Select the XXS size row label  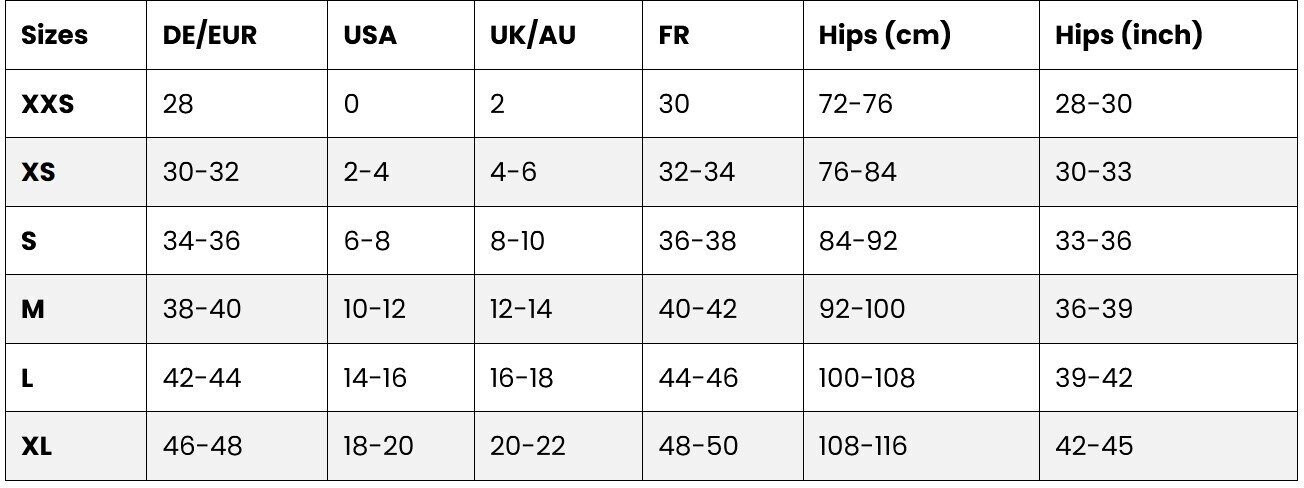tap(47, 104)
